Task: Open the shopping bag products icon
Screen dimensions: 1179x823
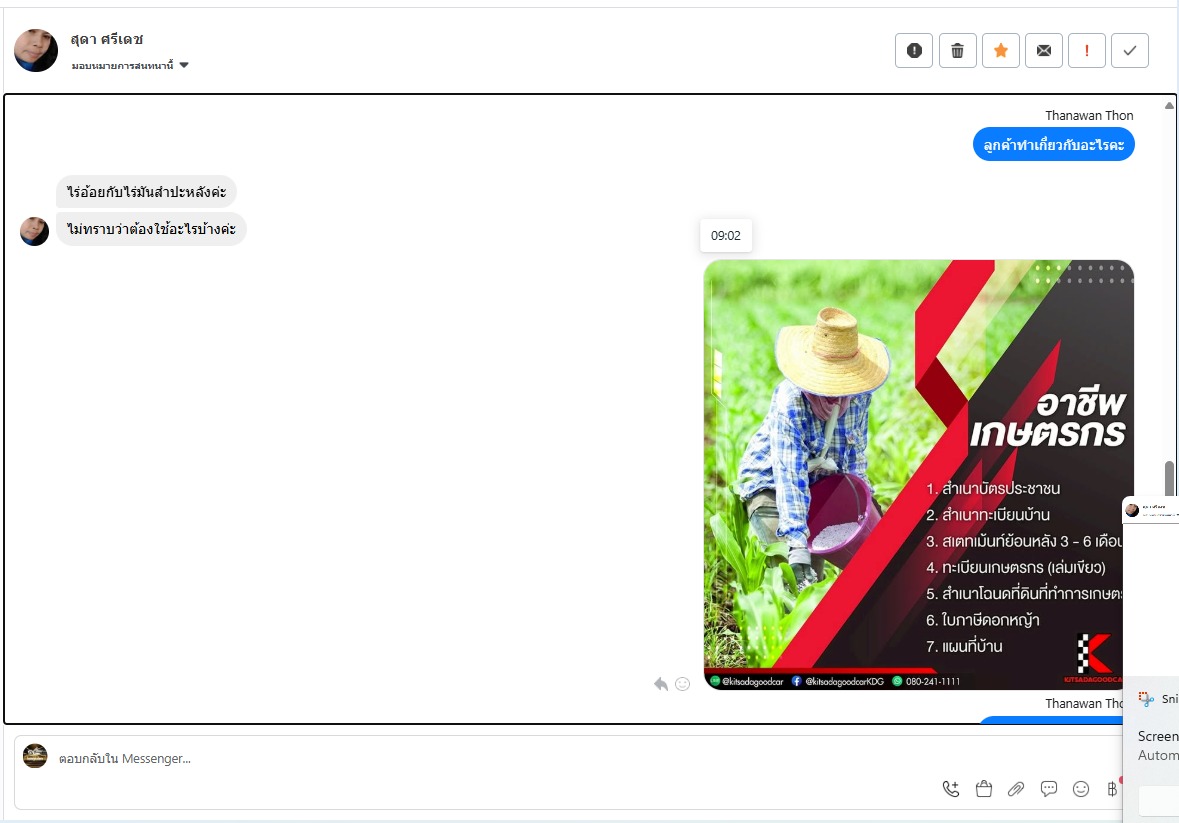Action: pos(984,788)
